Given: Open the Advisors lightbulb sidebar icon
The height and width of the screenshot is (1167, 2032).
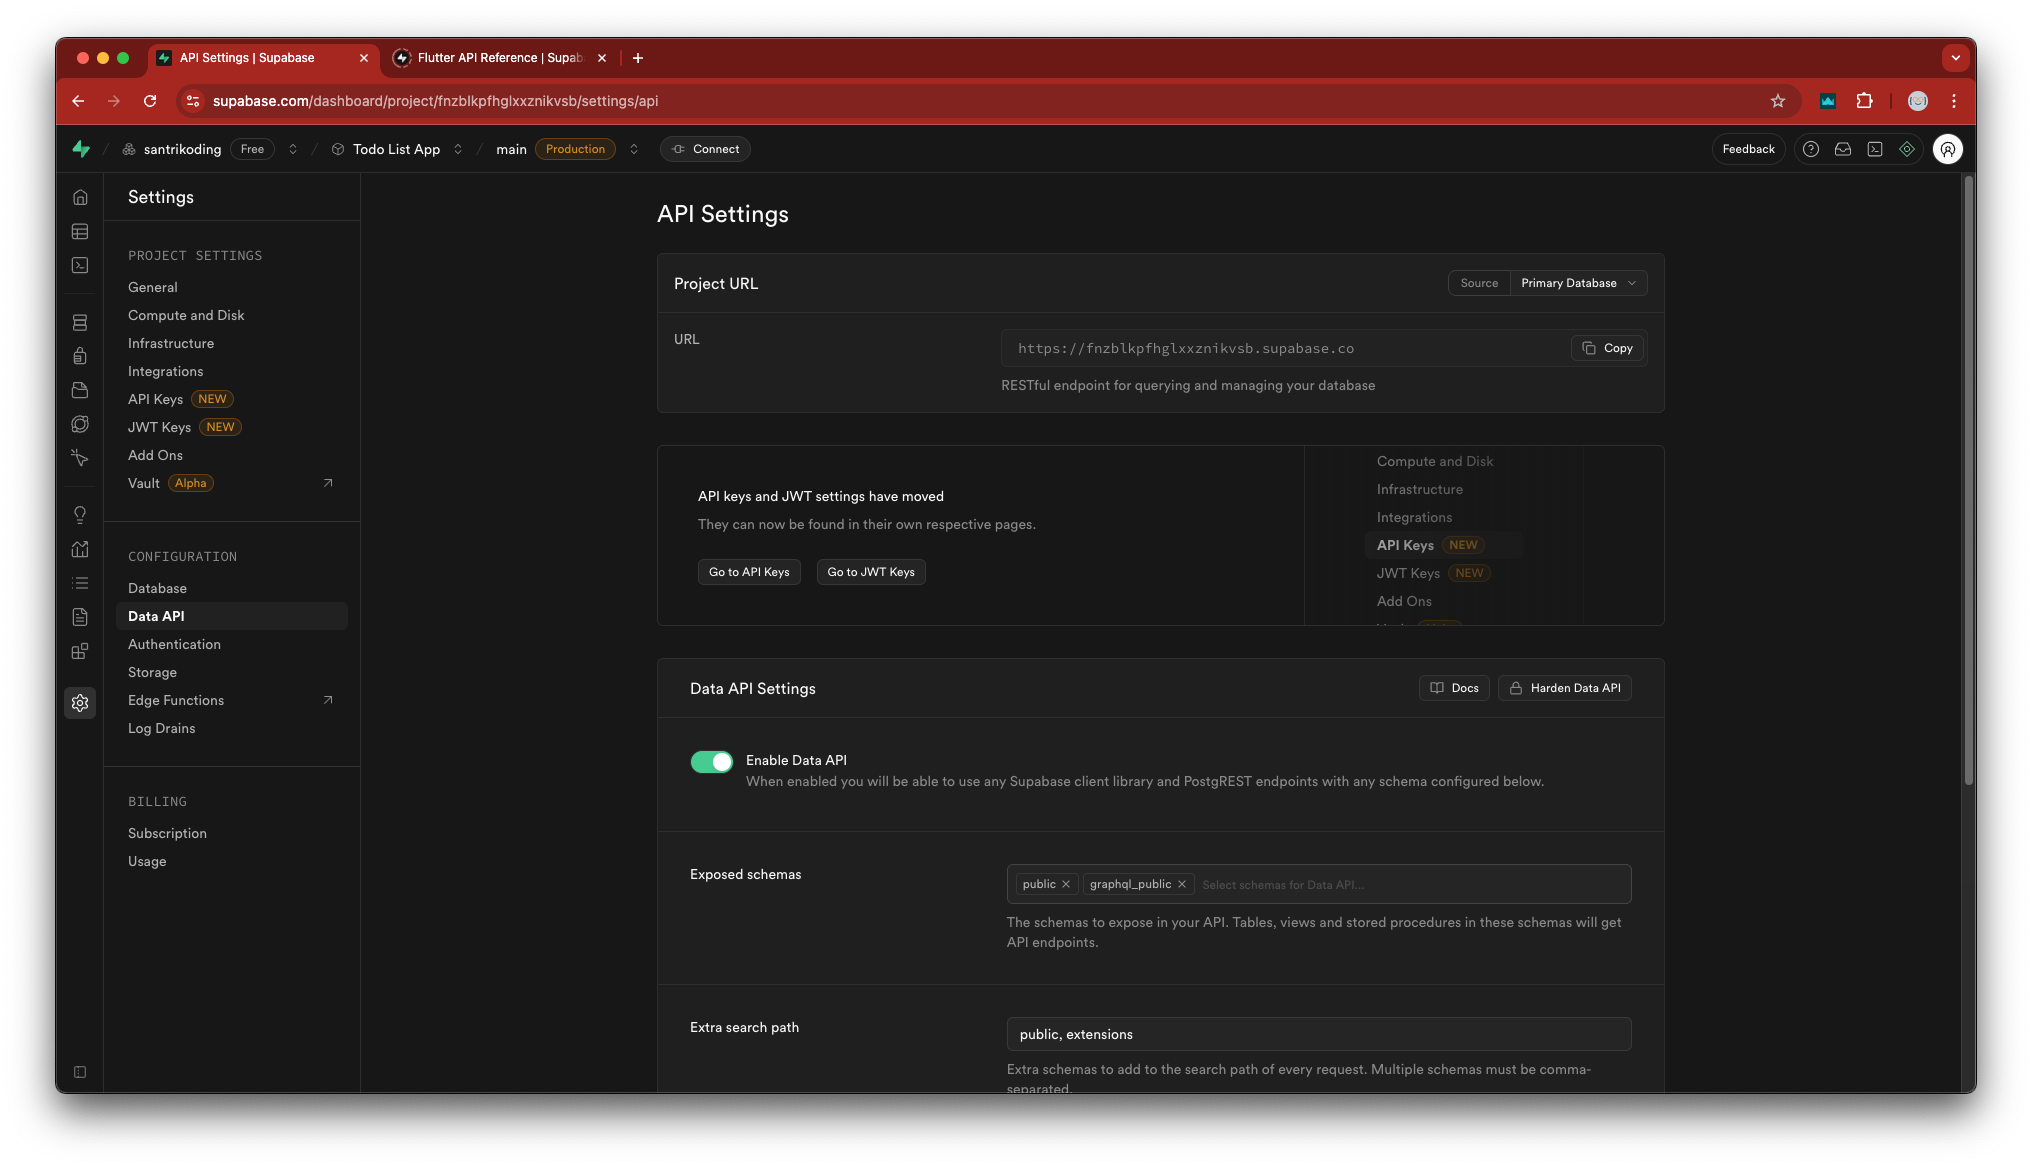Looking at the screenshot, I should [x=80, y=515].
